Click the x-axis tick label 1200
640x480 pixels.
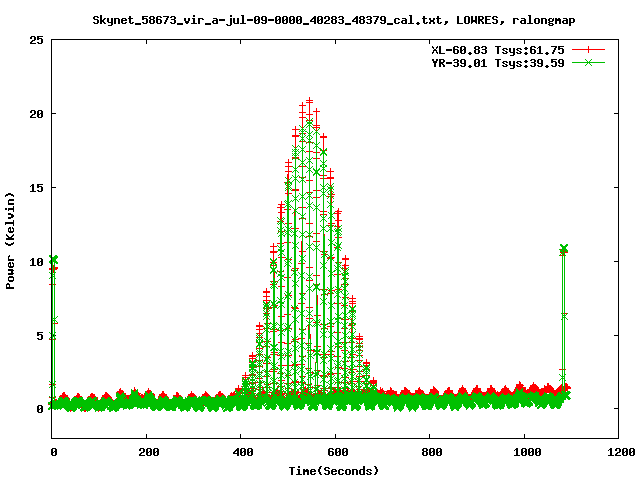pyautogui.click(x=621, y=452)
